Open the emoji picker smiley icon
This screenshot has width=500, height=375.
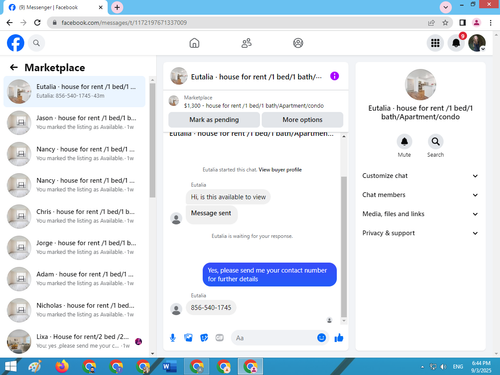[x=321, y=338]
